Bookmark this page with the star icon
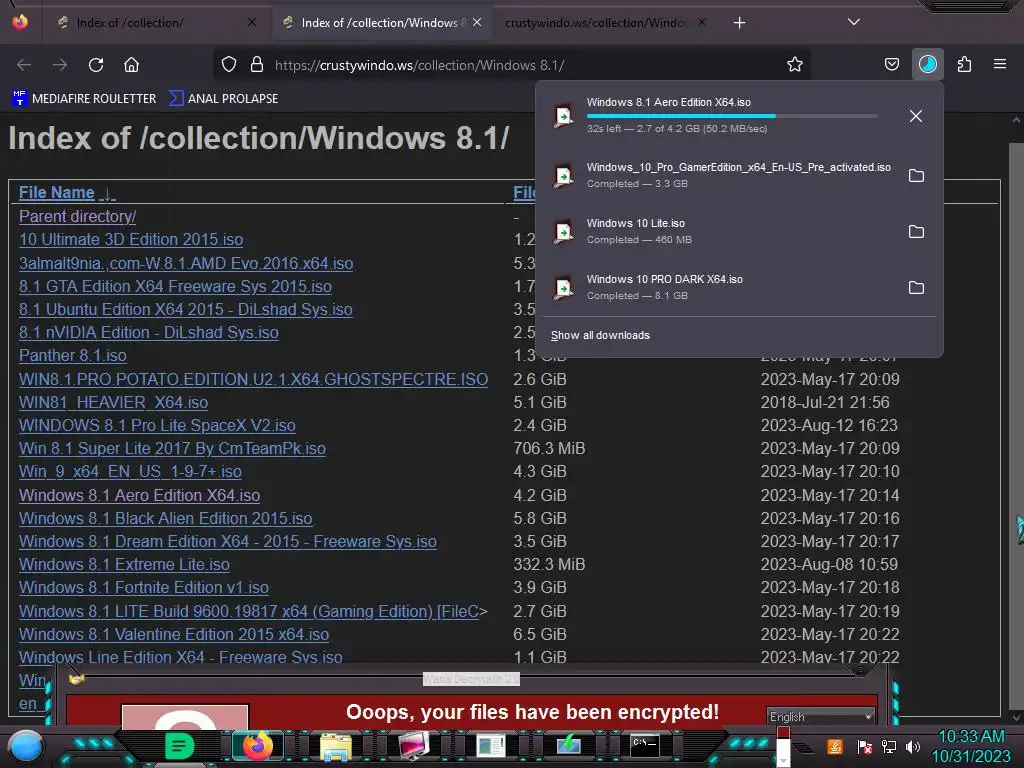 coord(794,65)
